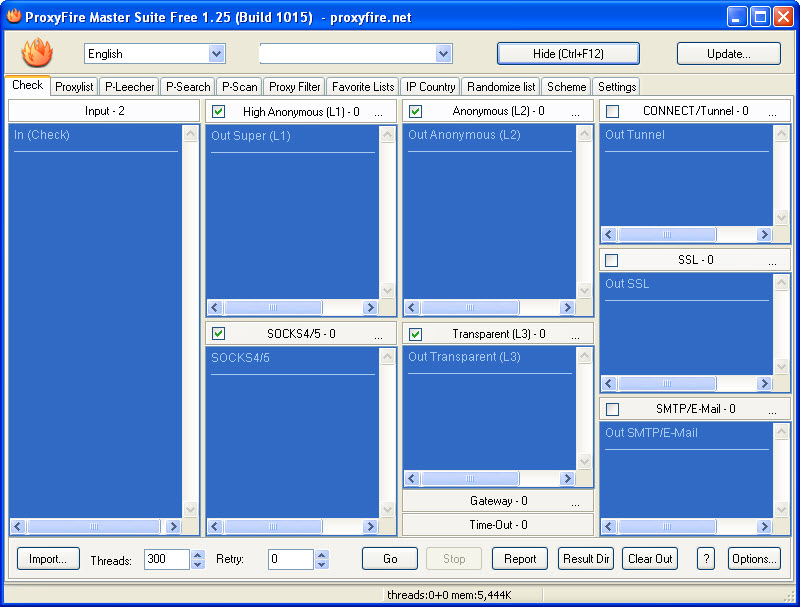Viewport: 800px width, 607px height.
Task: Uncheck the High Anonymous (L1) checkbox
Action: 218,111
